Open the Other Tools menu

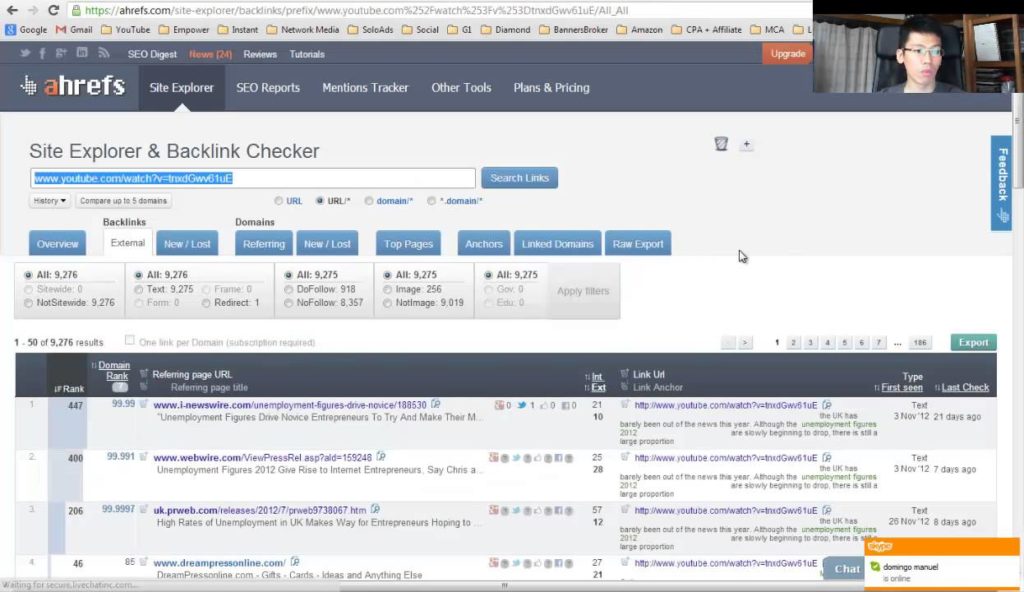[461, 88]
